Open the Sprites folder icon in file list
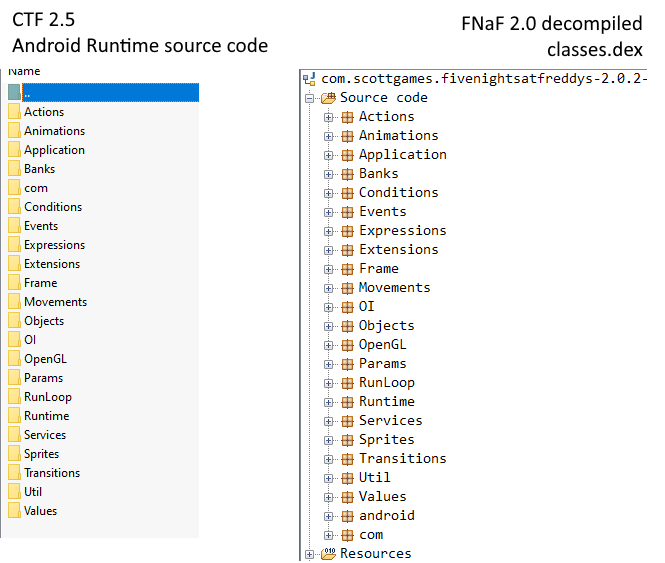 point(14,454)
